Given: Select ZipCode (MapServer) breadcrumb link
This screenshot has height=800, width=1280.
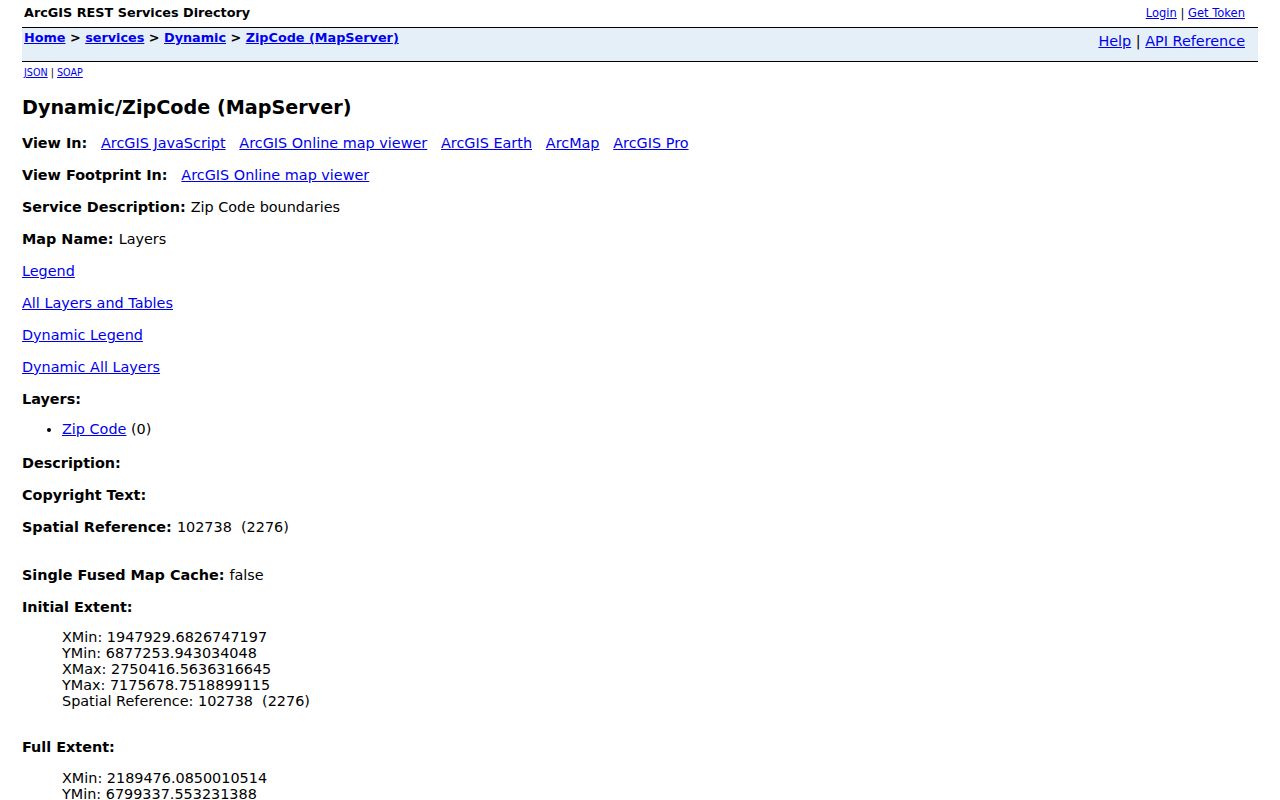Looking at the screenshot, I should point(322,38).
